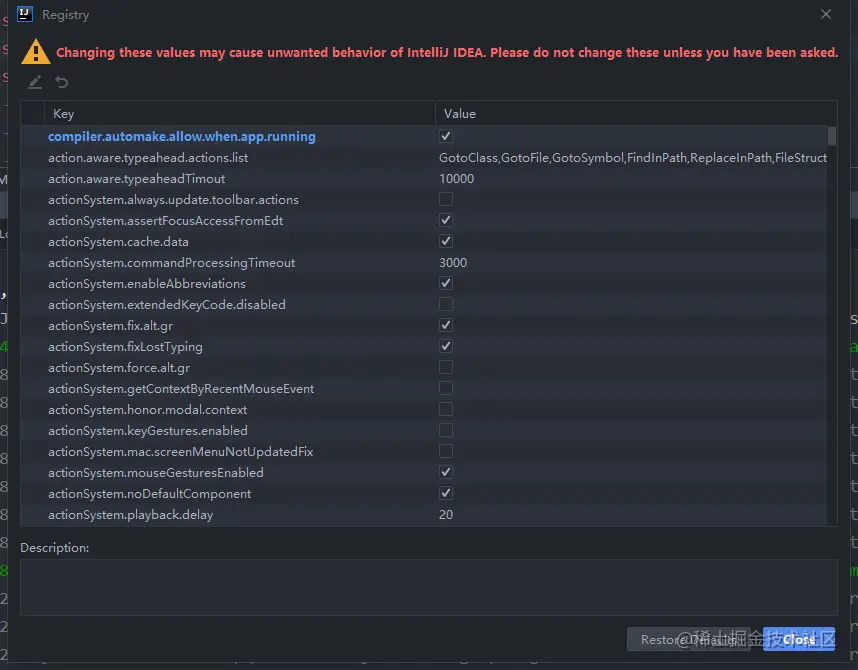Toggle actionSystem.cache.data checkbox

[x=446, y=241]
